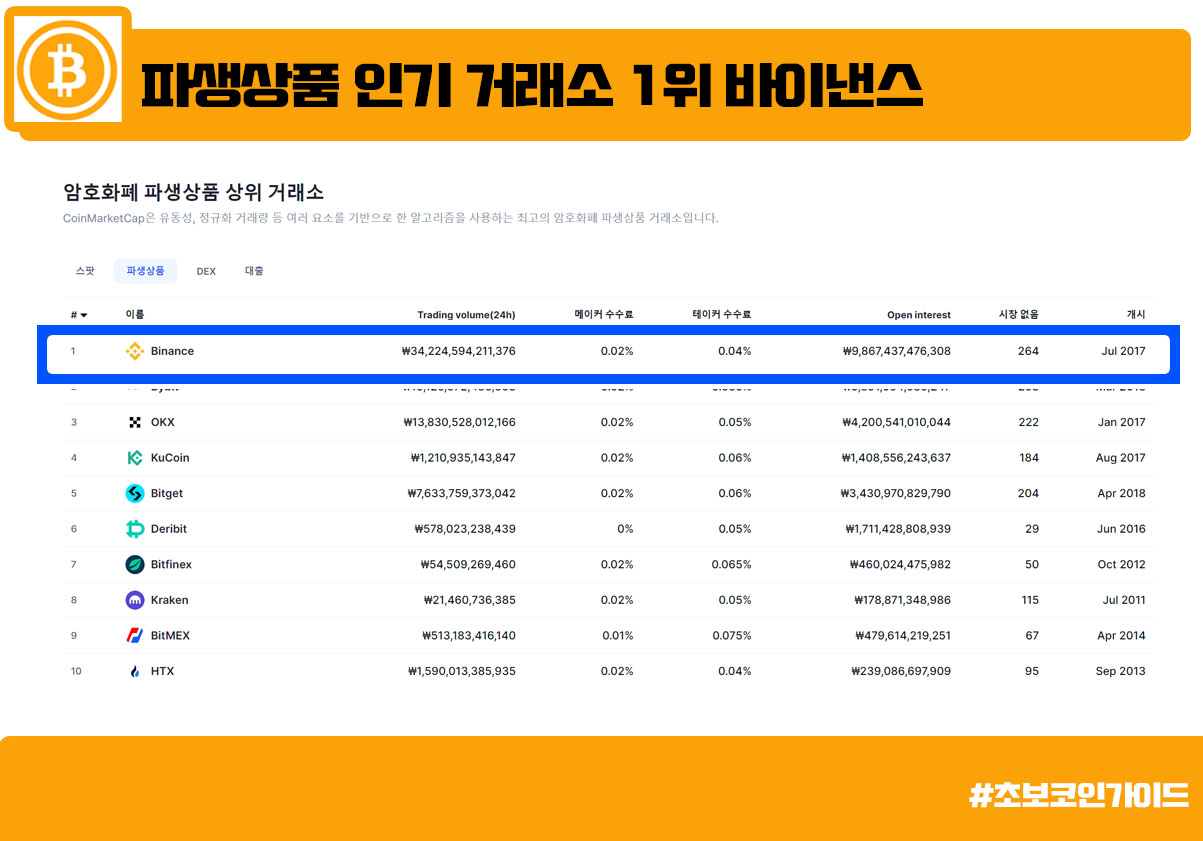Image resolution: width=1203 pixels, height=841 pixels.
Task: Click the OKX logo icon
Action: (135, 422)
